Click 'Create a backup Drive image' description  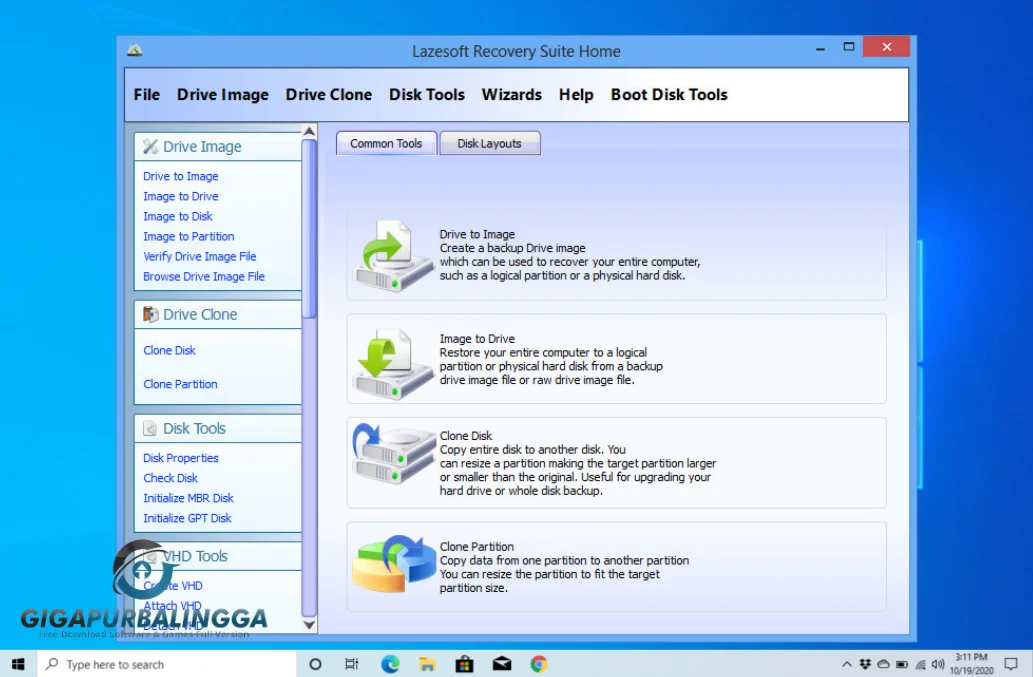coord(513,248)
